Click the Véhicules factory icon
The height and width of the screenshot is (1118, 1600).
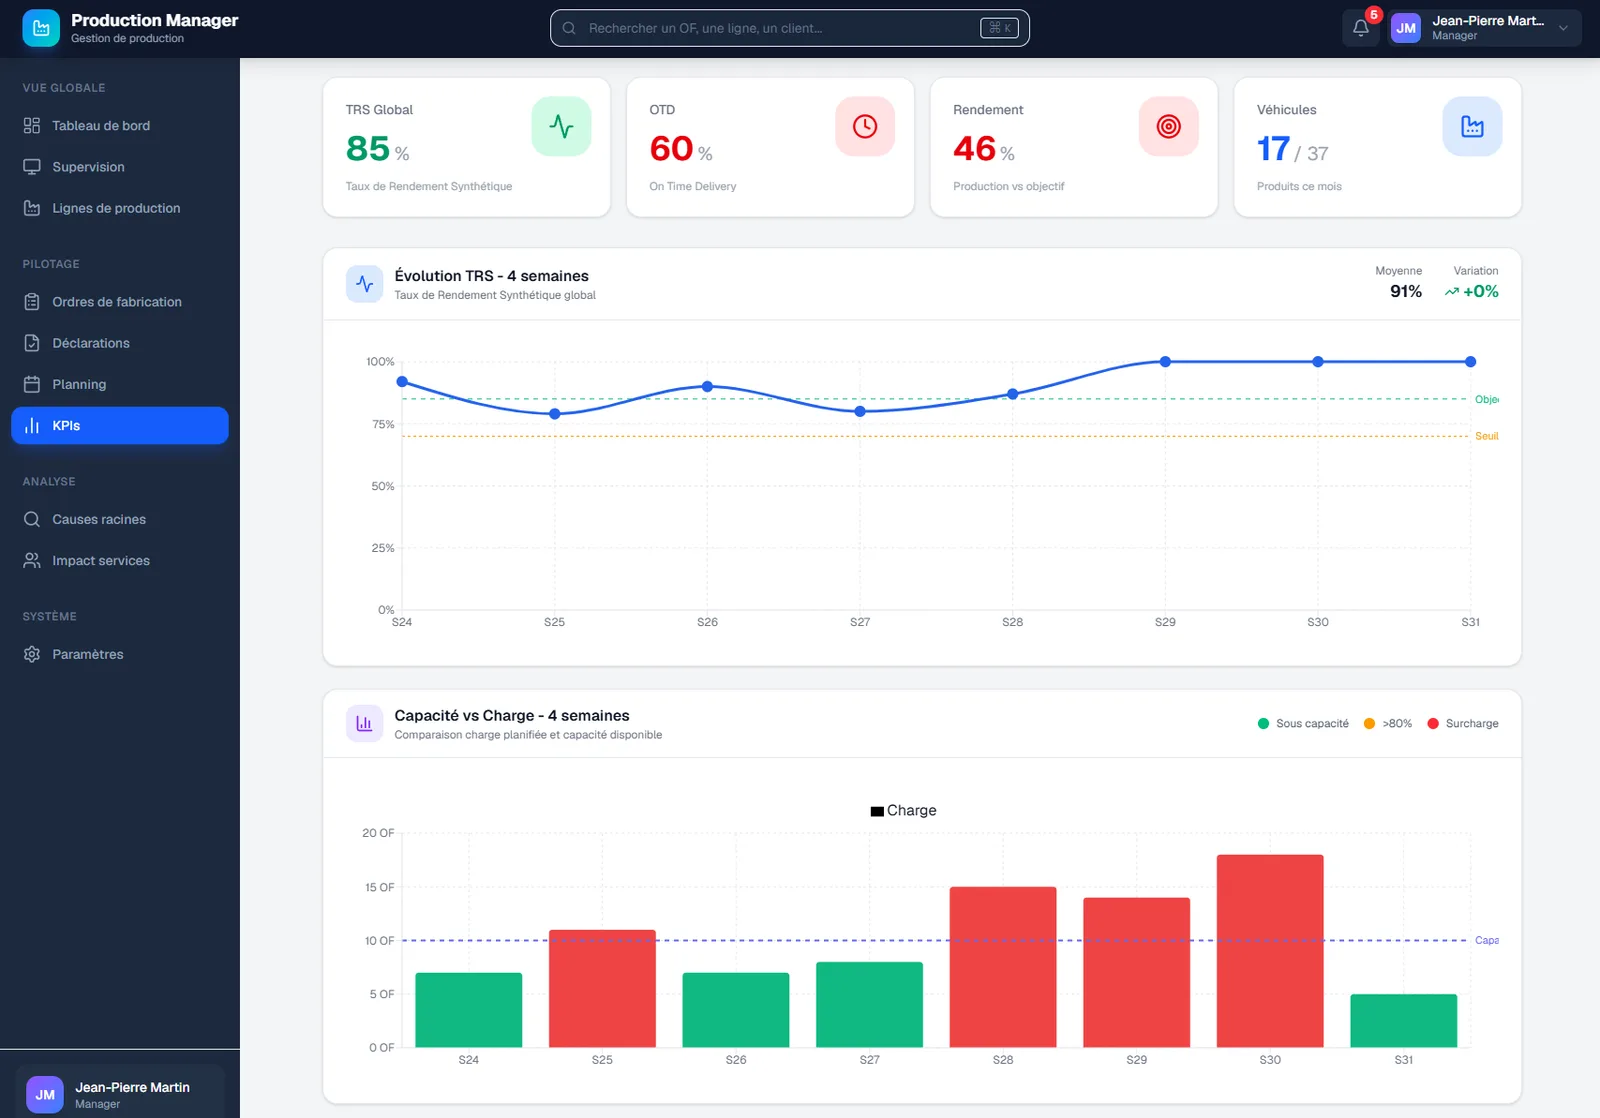coord(1472,126)
